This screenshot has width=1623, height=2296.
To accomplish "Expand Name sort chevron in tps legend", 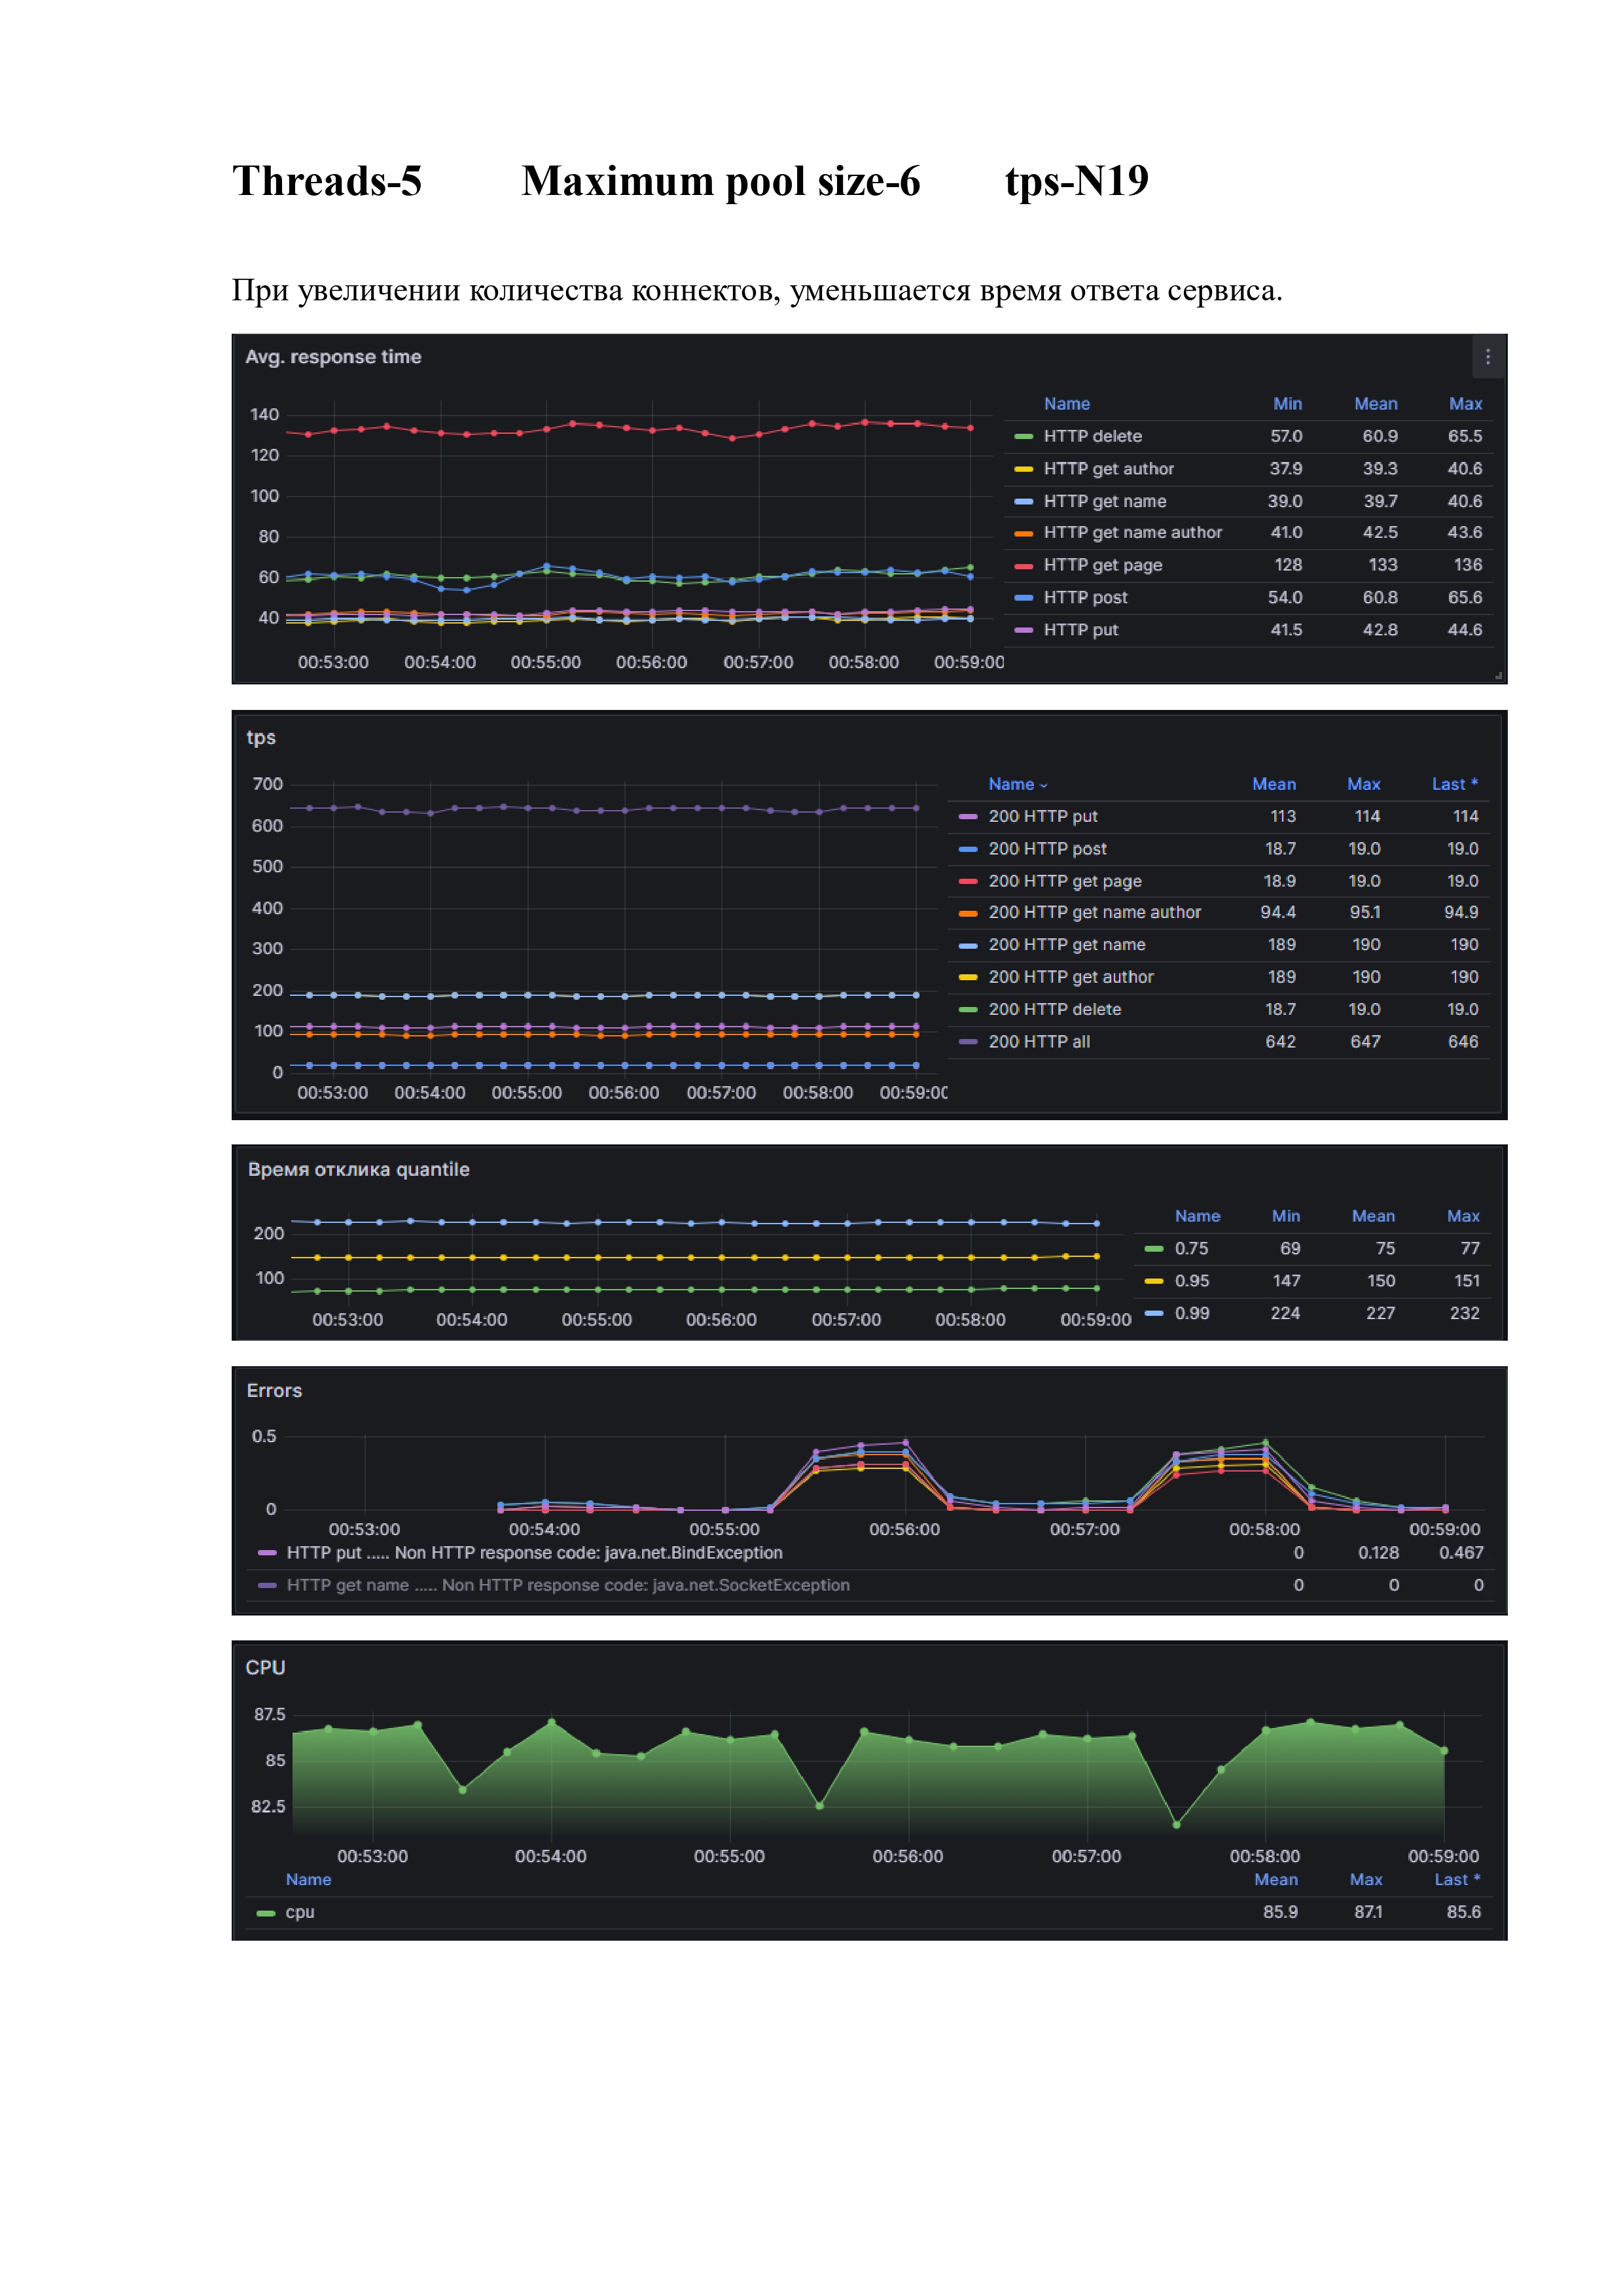I will pyautogui.click(x=1044, y=786).
